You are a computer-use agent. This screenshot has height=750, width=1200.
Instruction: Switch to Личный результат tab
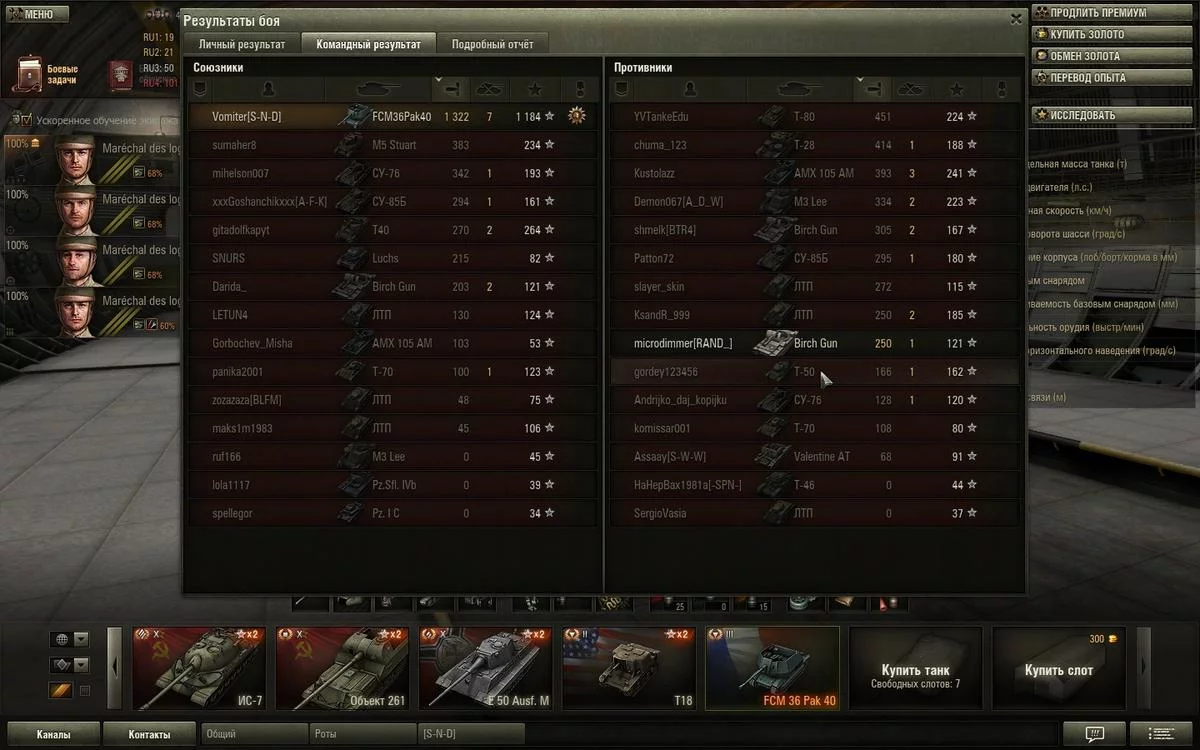(x=242, y=44)
